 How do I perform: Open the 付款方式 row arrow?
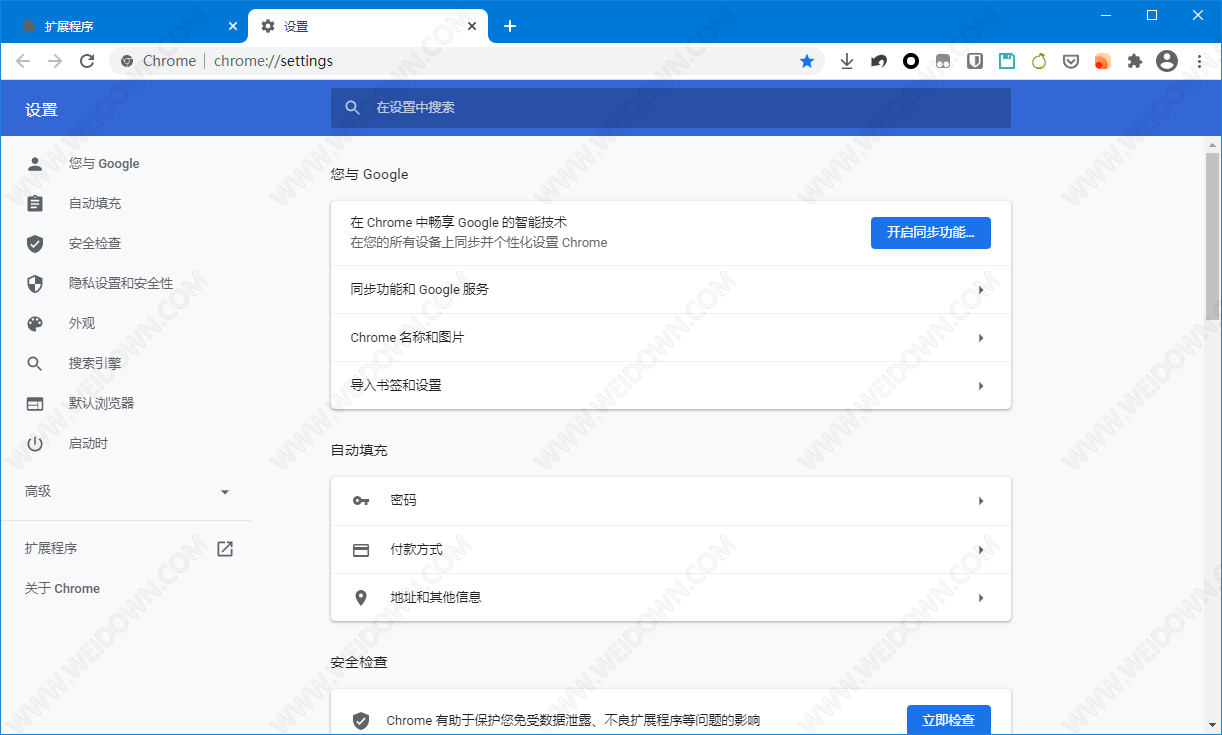tap(981, 550)
